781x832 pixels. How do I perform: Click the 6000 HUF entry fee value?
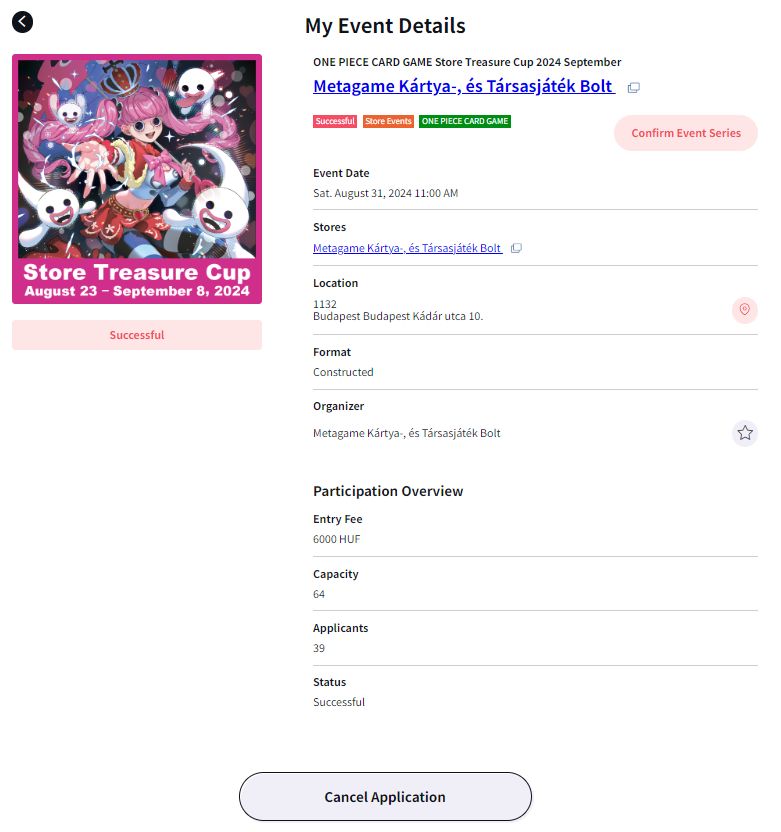coord(336,539)
